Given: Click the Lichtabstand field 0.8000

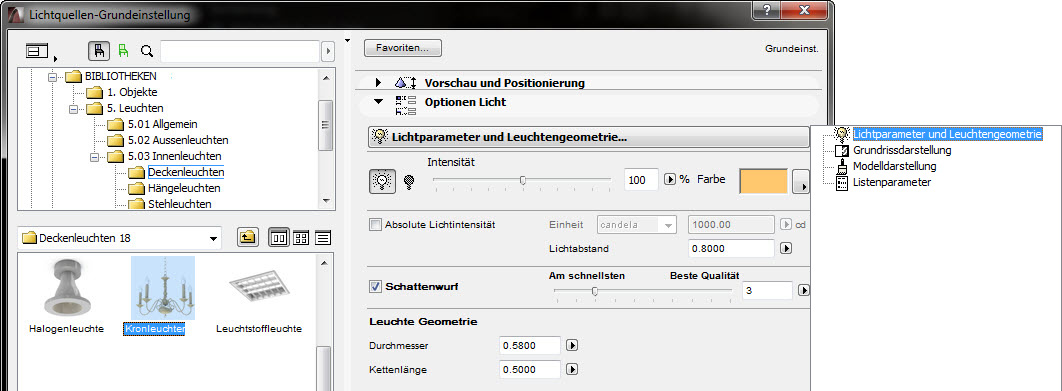Looking at the screenshot, I should coord(731,248).
